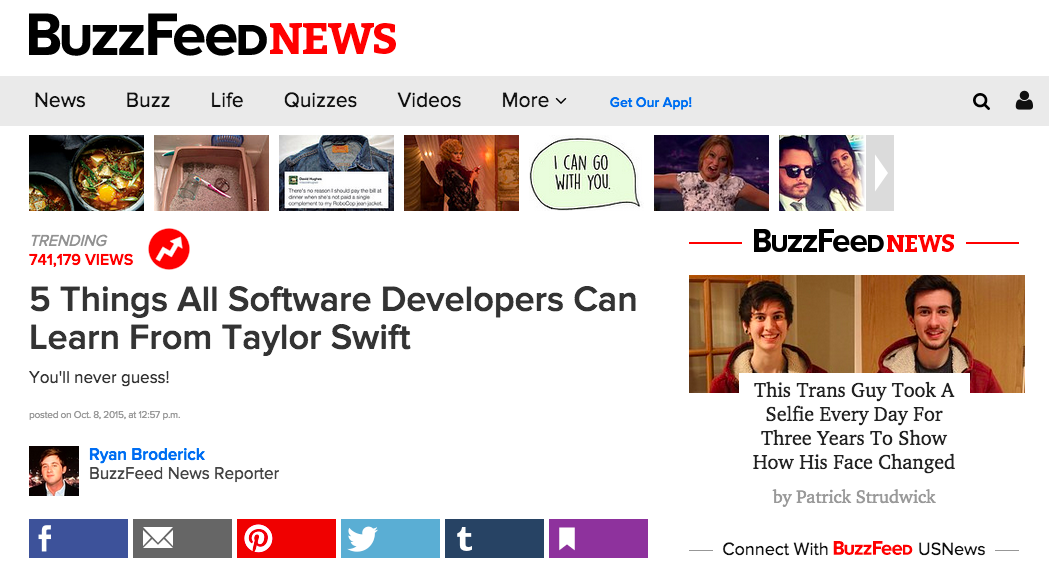Screen dimensions: 1049x569
Task: Share article via email envelope button
Action: click(x=182, y=538)
